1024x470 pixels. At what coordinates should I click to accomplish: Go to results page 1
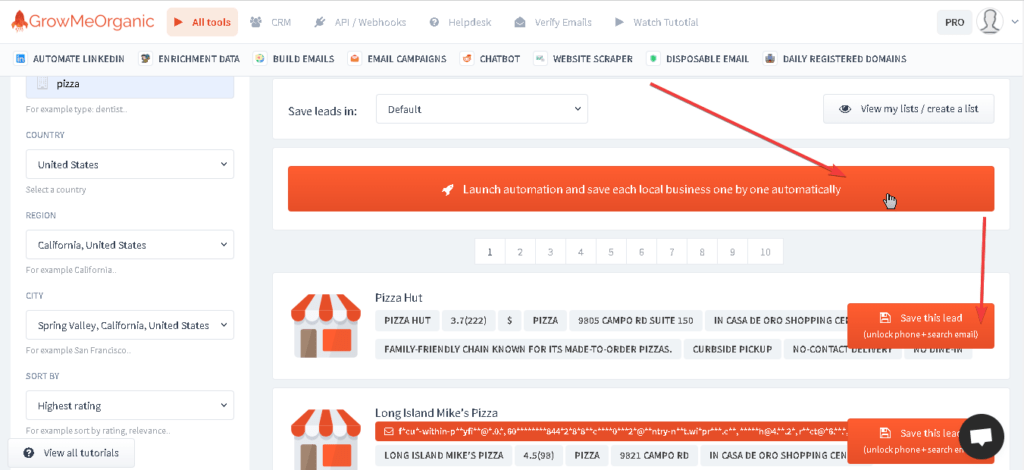tap(490, 251)
